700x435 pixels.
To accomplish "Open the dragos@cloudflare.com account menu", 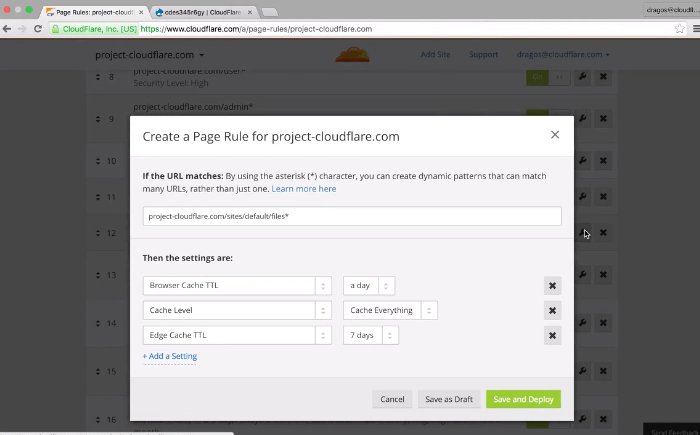I will tap(563, 54).
